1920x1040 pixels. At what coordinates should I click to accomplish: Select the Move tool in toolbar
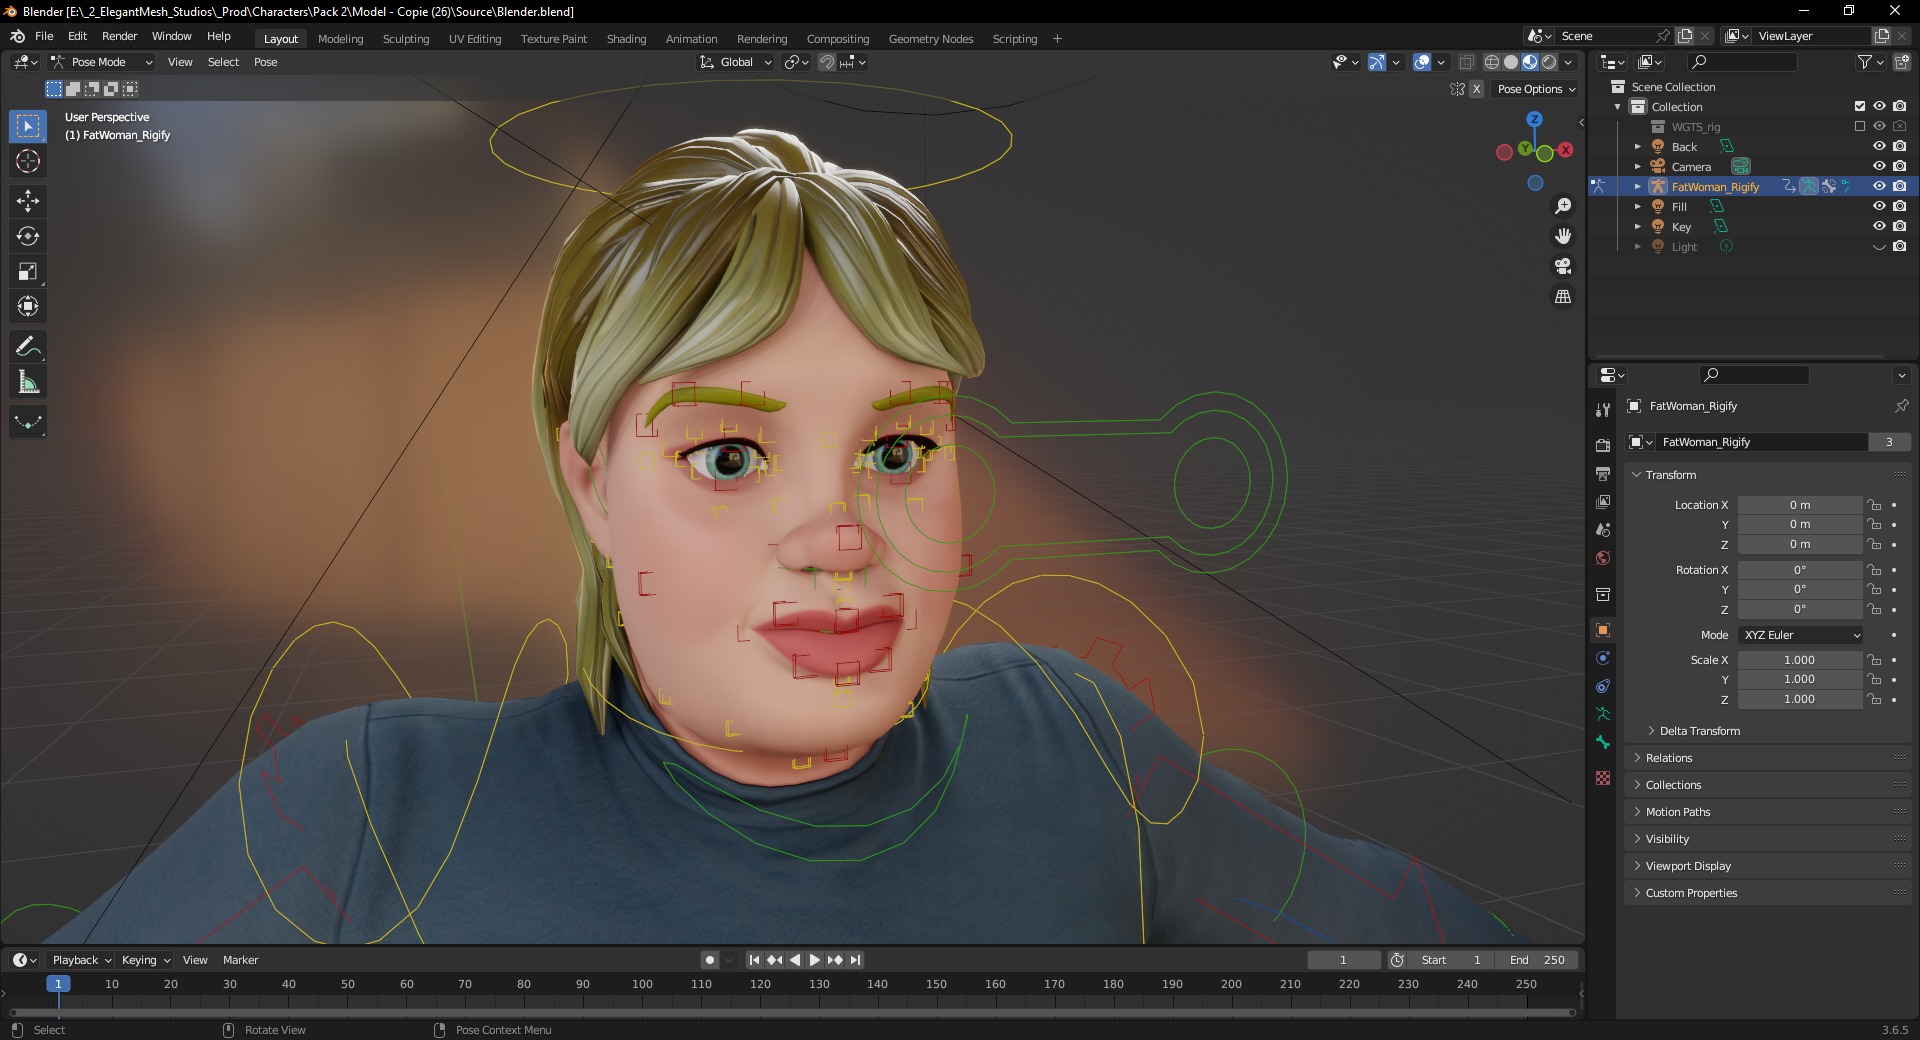[28, 201]
